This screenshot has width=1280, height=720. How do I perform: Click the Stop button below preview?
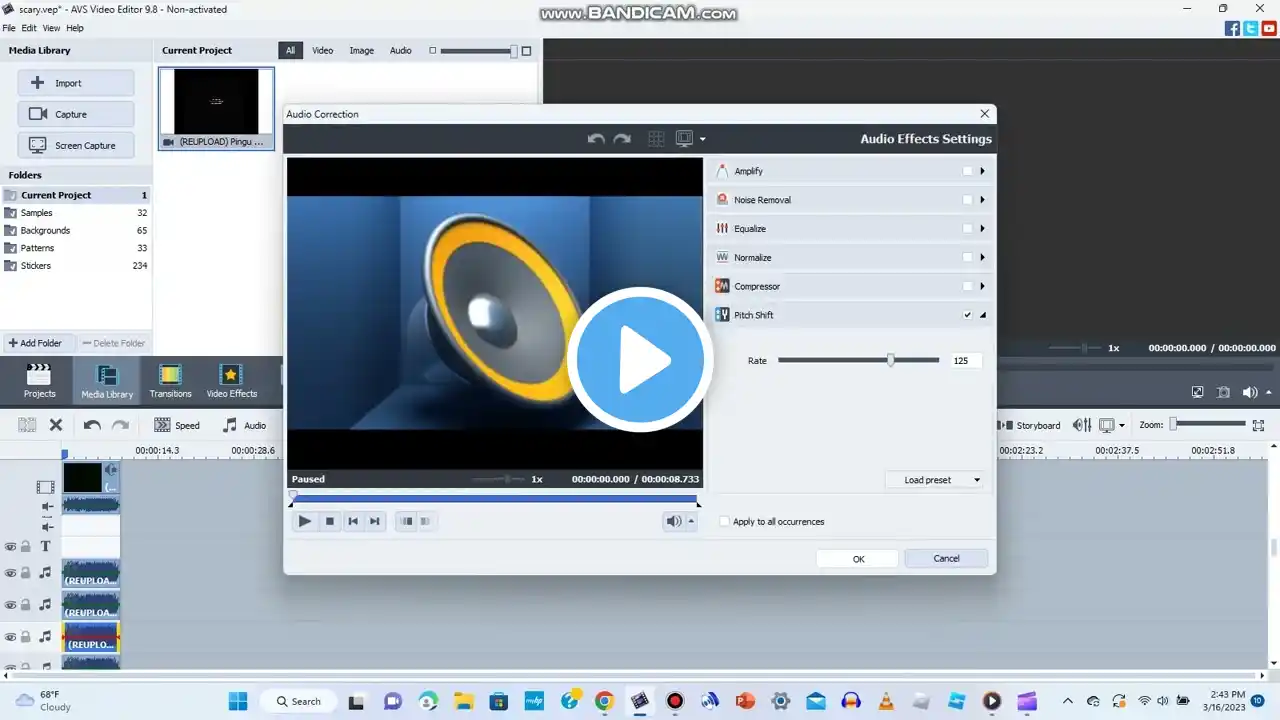(x=329, y=521)
